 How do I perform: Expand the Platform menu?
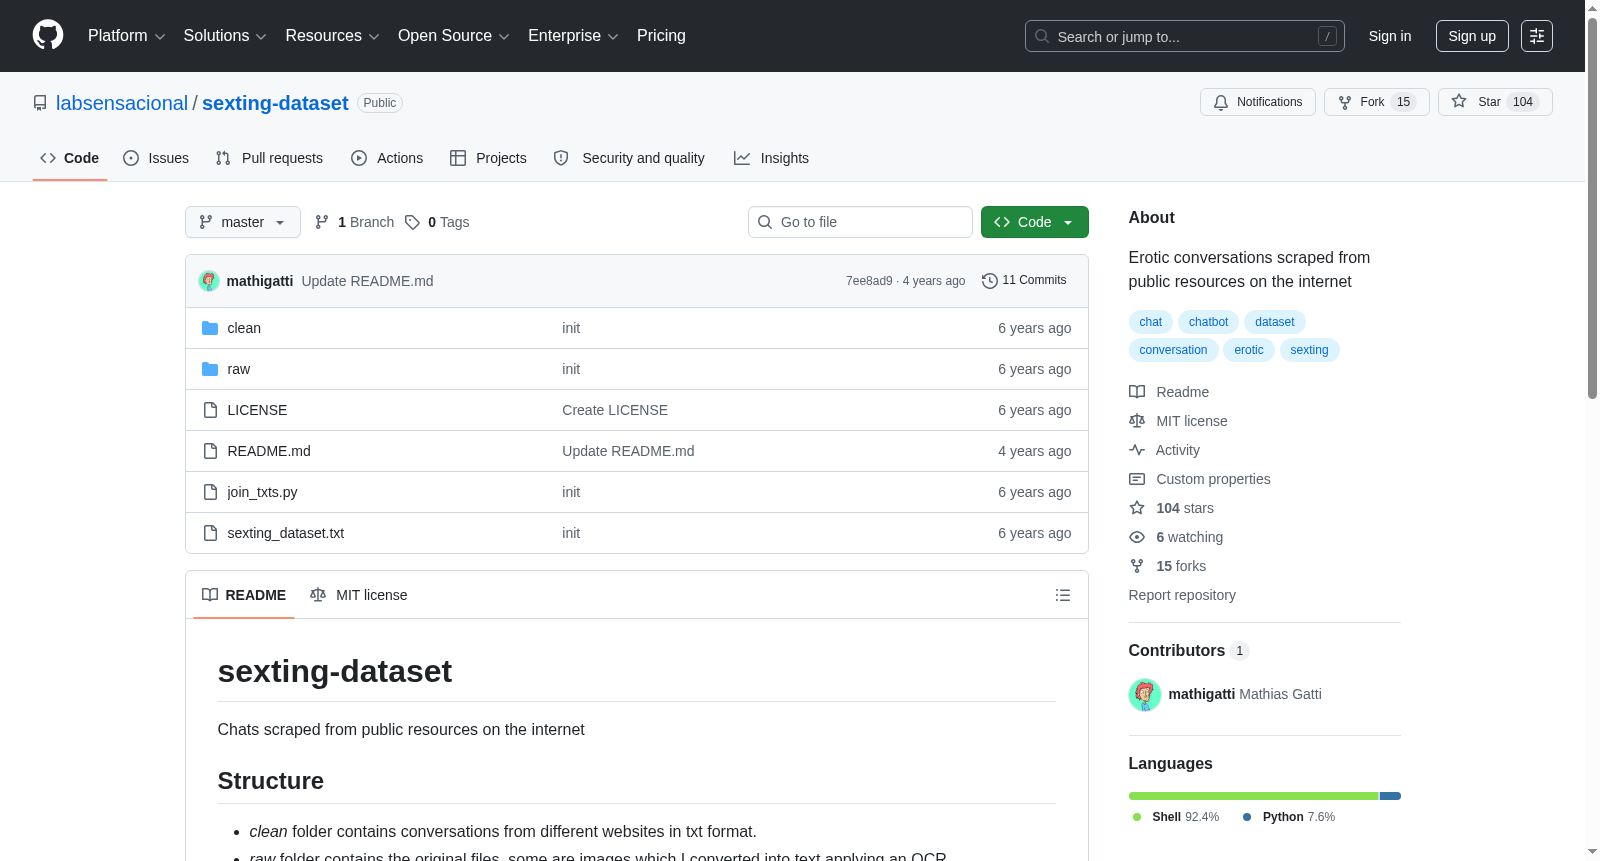click(x=126, y=36)
